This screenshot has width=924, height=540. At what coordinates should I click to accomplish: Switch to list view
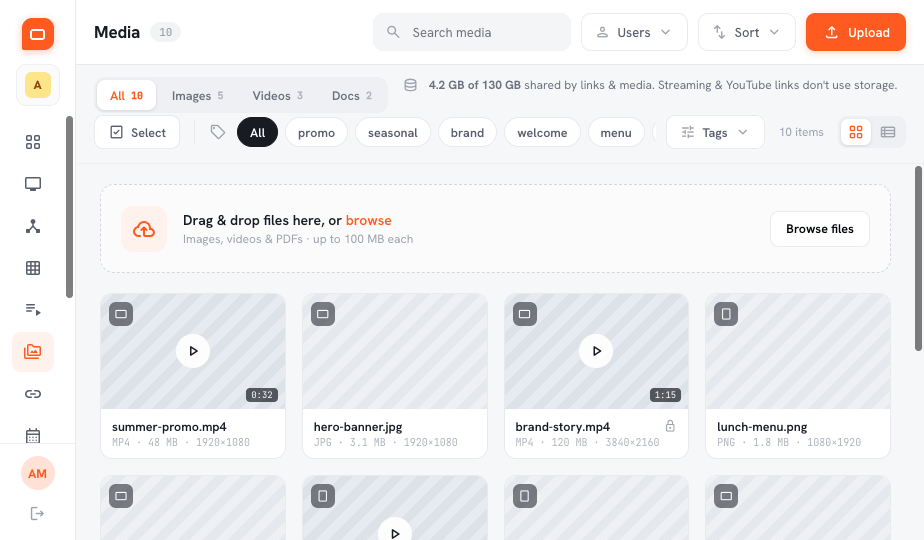[x=887, y=132]
